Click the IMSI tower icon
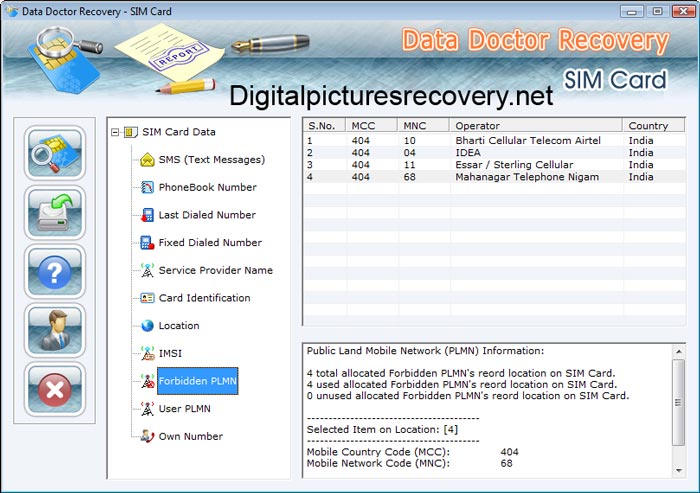This screenshot has width=700, height=493. [x=147, y=353]
